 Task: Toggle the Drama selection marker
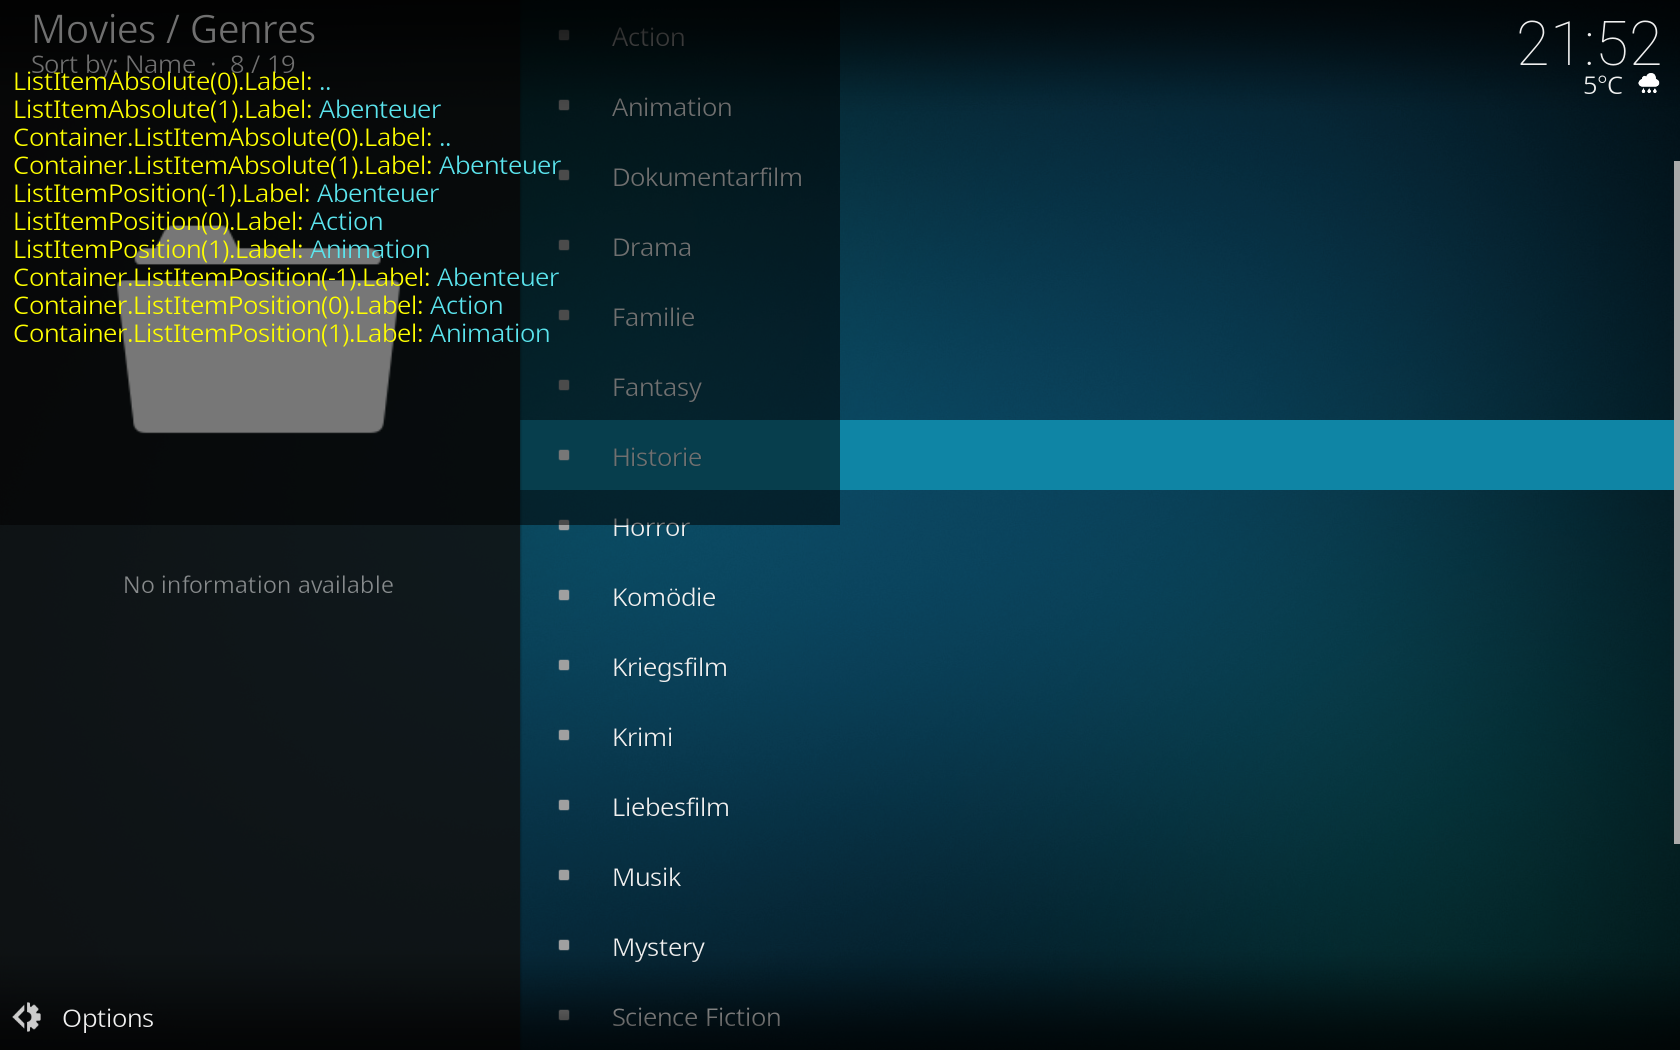pos(564,245)
